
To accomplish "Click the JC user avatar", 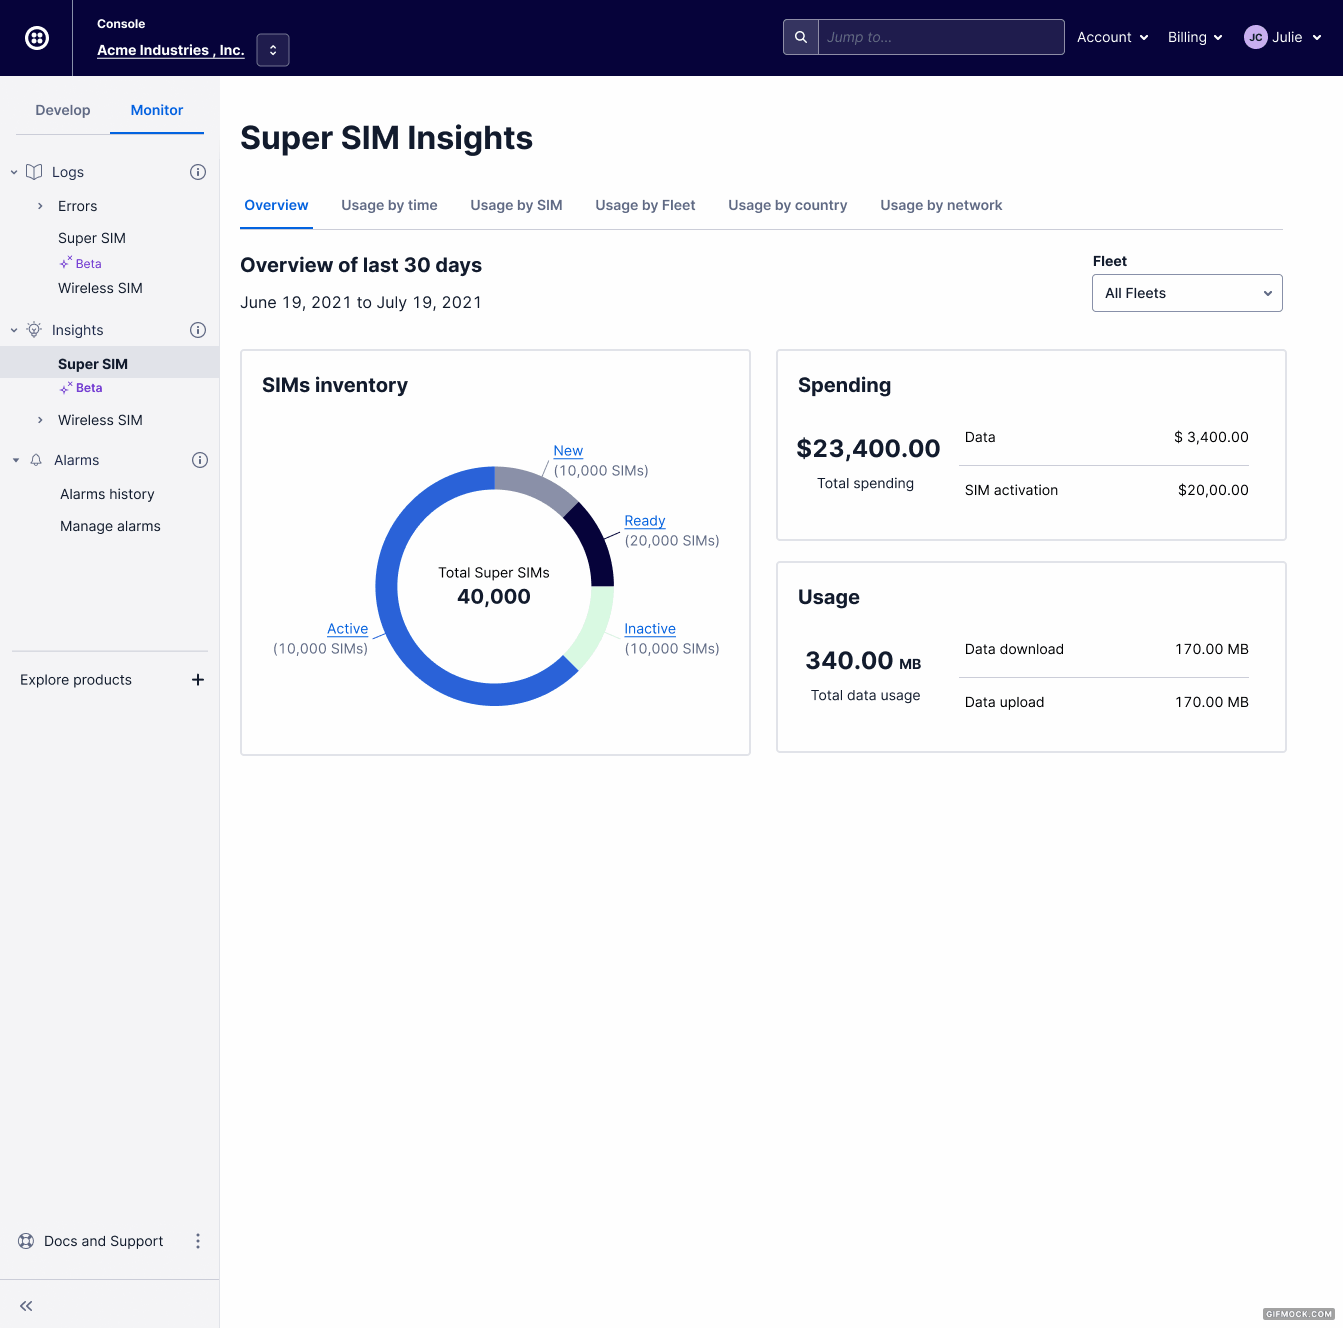I will click(1255, 37).
